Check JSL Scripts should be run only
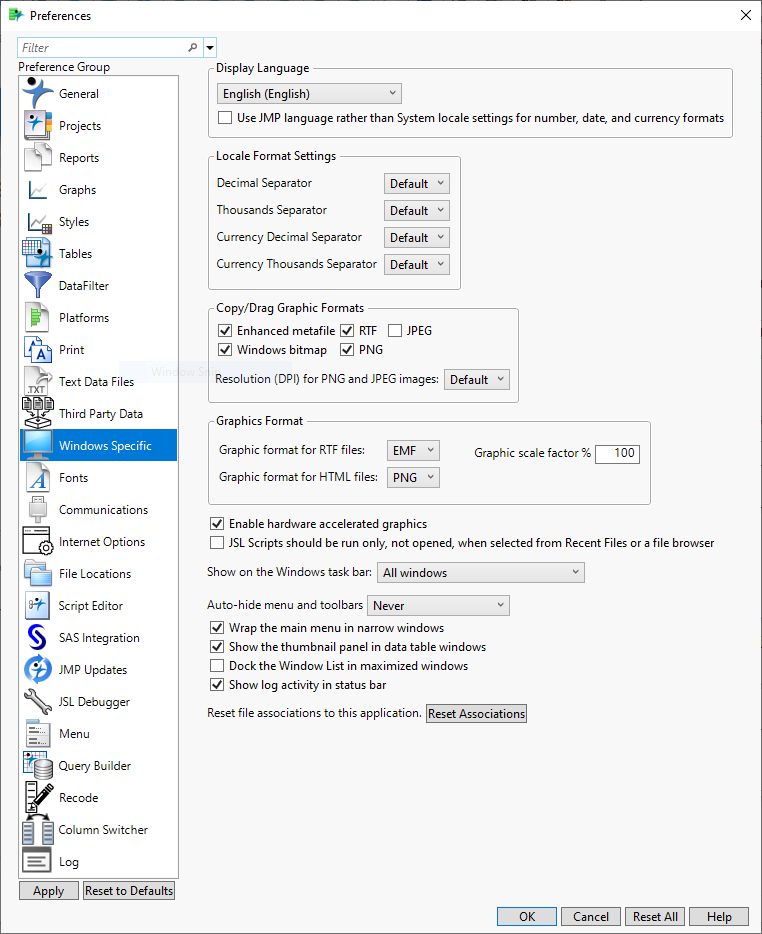This screenshot has height=934, width=762. point(217,543)
